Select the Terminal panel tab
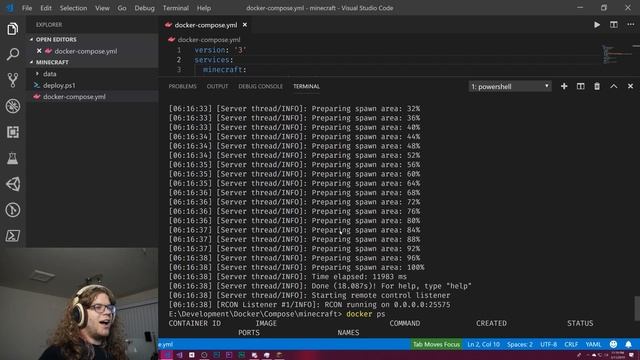The width and height of the screenshot is (640, 360). [x=306, y=86]
